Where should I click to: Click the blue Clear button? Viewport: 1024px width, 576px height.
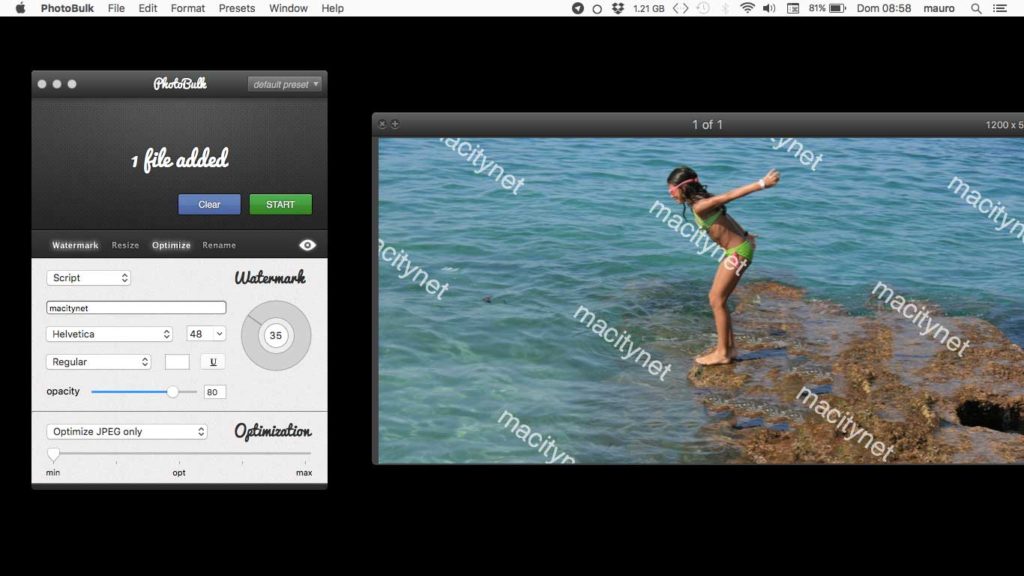tap(209, 204)
